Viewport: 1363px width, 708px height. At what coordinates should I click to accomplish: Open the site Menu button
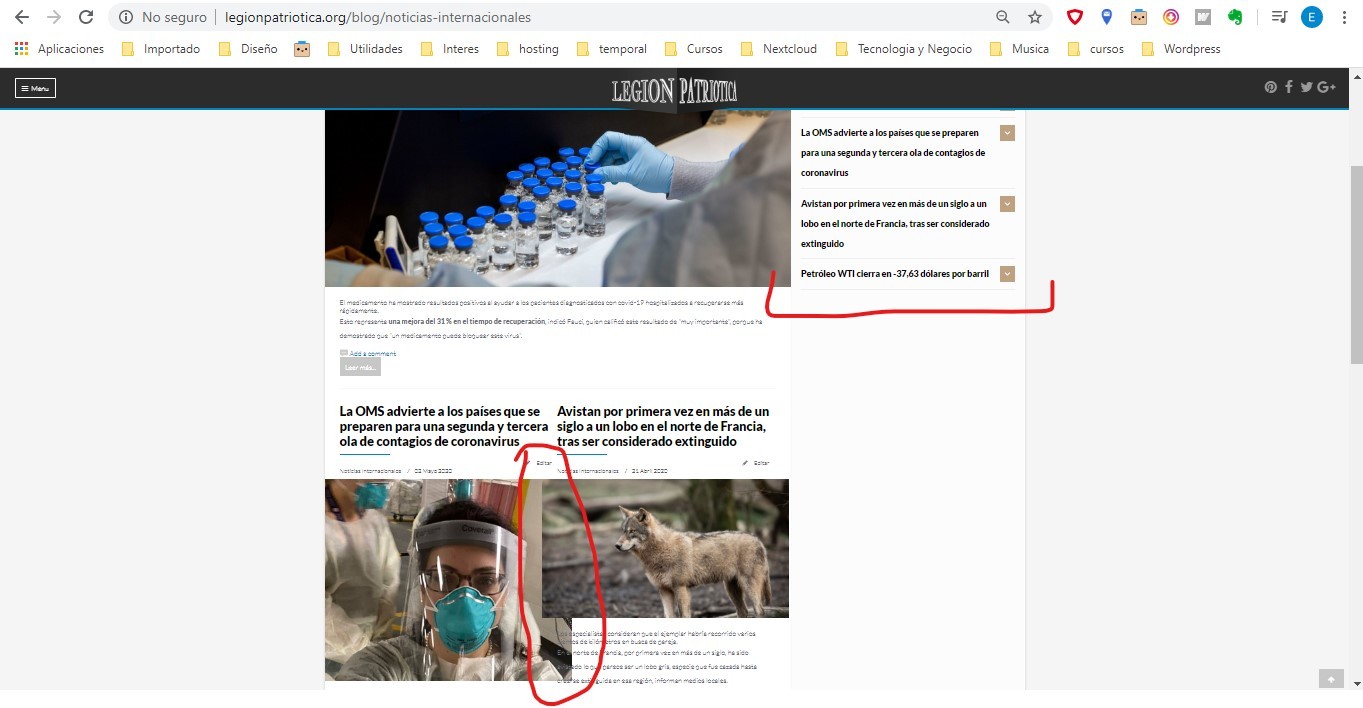point(35,88)
